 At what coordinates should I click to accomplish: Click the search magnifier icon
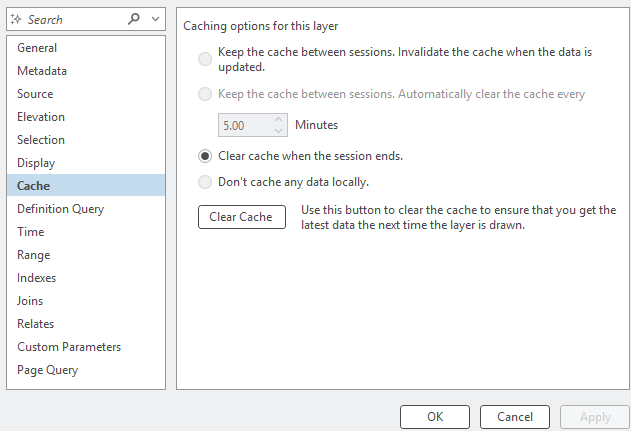click(x=134, y=19)
